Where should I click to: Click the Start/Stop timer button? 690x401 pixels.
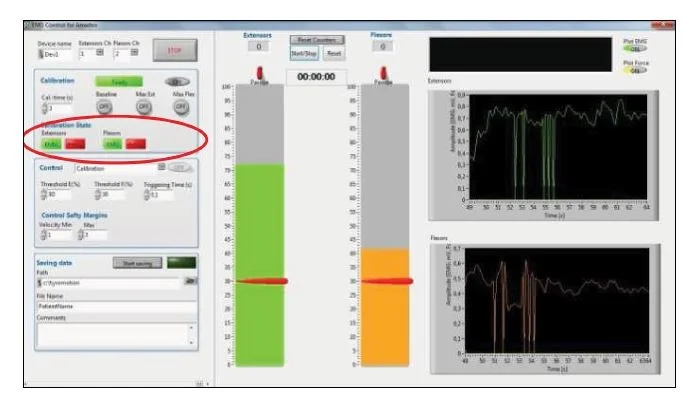(x=304, y=53)
